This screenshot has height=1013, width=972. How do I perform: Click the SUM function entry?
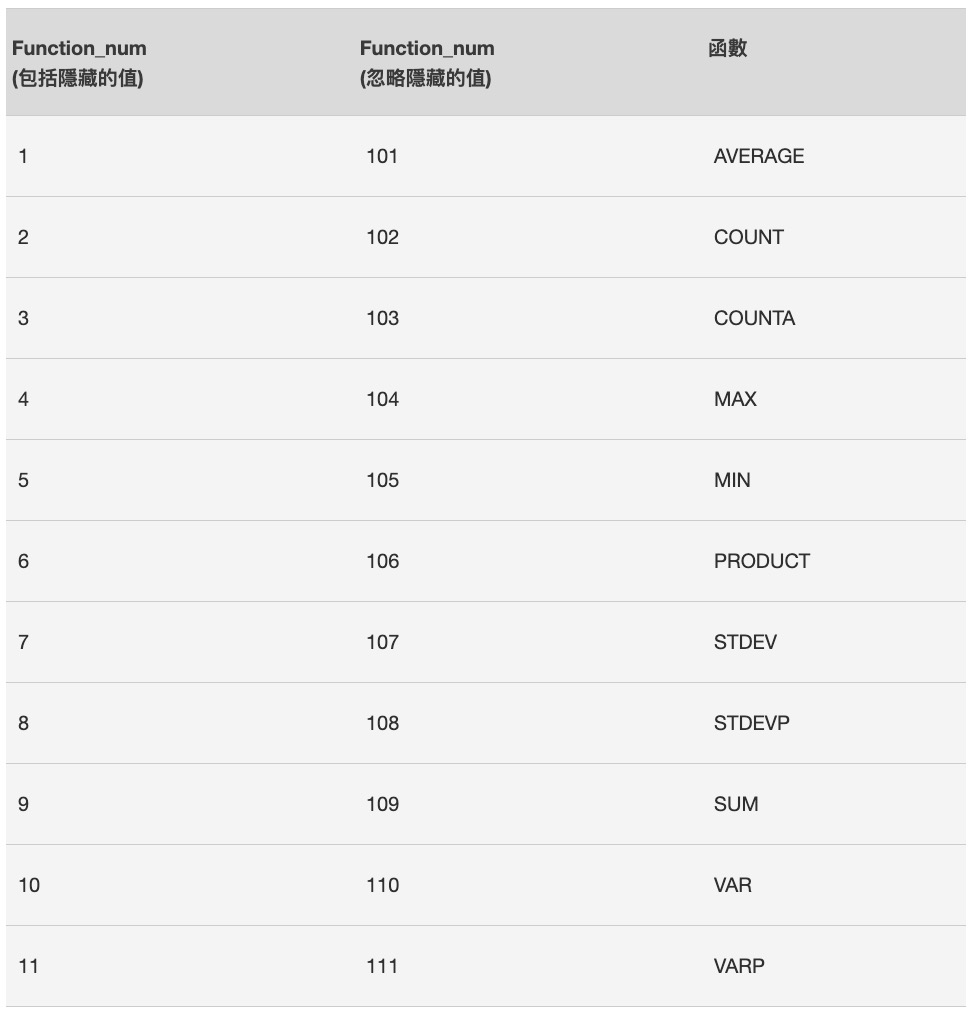[x=736, y=804]
